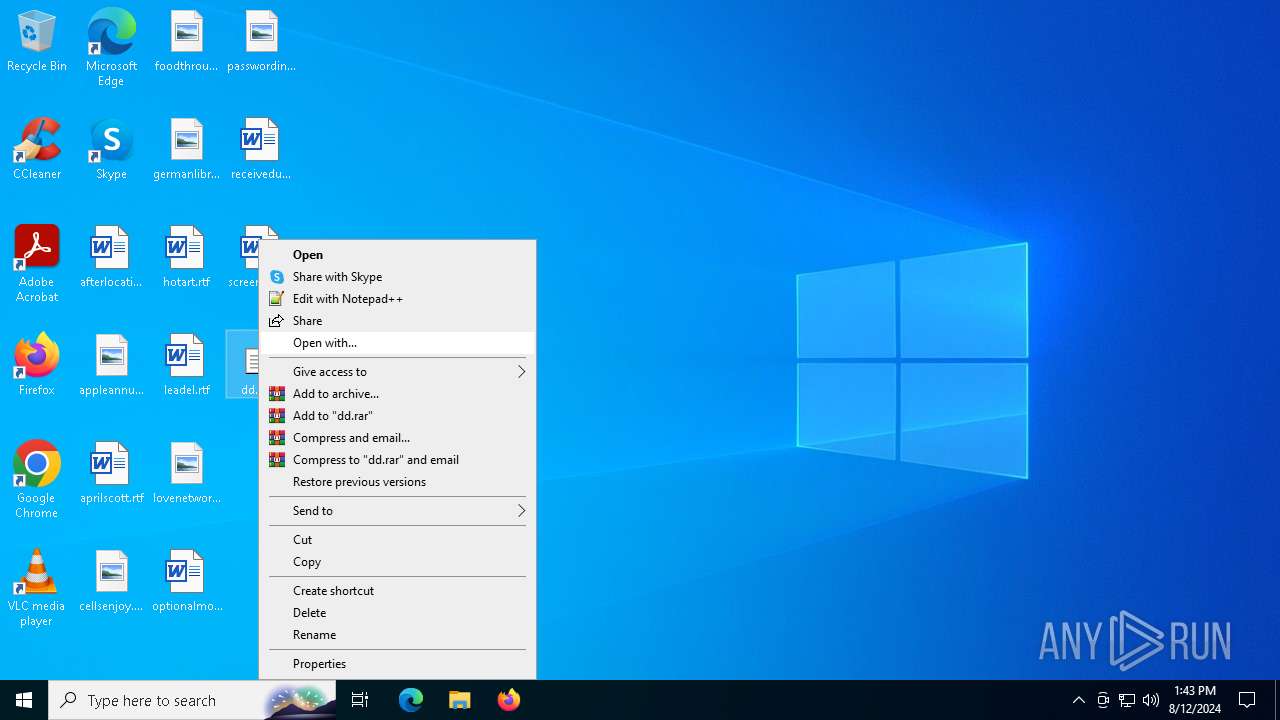
Task: Select the VLC media player shortcut
Action: click(x=37, y=588)
